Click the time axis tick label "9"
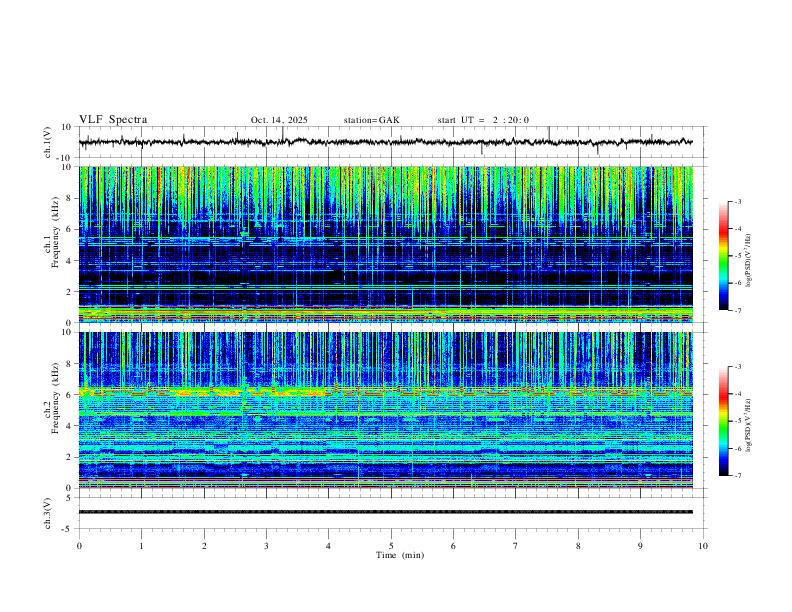This screenshot has height=612, width=792. coord(640,546)
